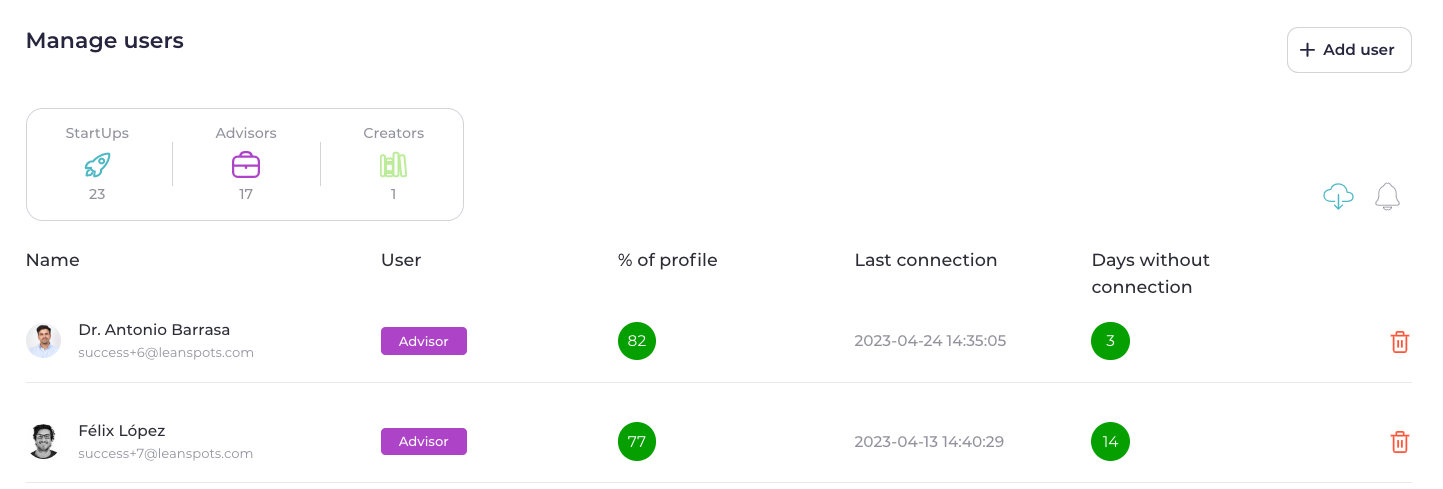Select the Advisors briefcase icon
The width and height of the screenshot is (1443, 489).
pos(246,165)
